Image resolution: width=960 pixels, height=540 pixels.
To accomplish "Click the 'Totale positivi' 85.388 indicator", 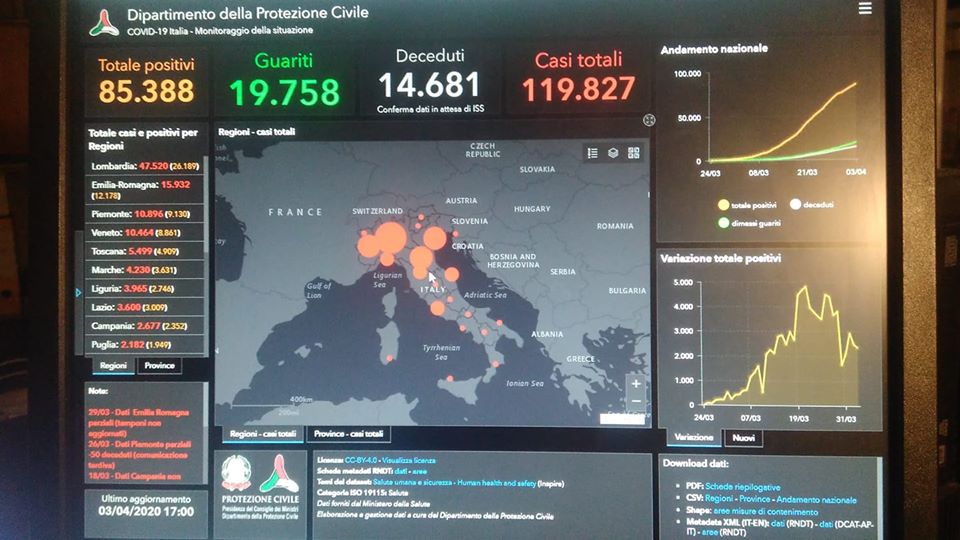I will point(146,81).
